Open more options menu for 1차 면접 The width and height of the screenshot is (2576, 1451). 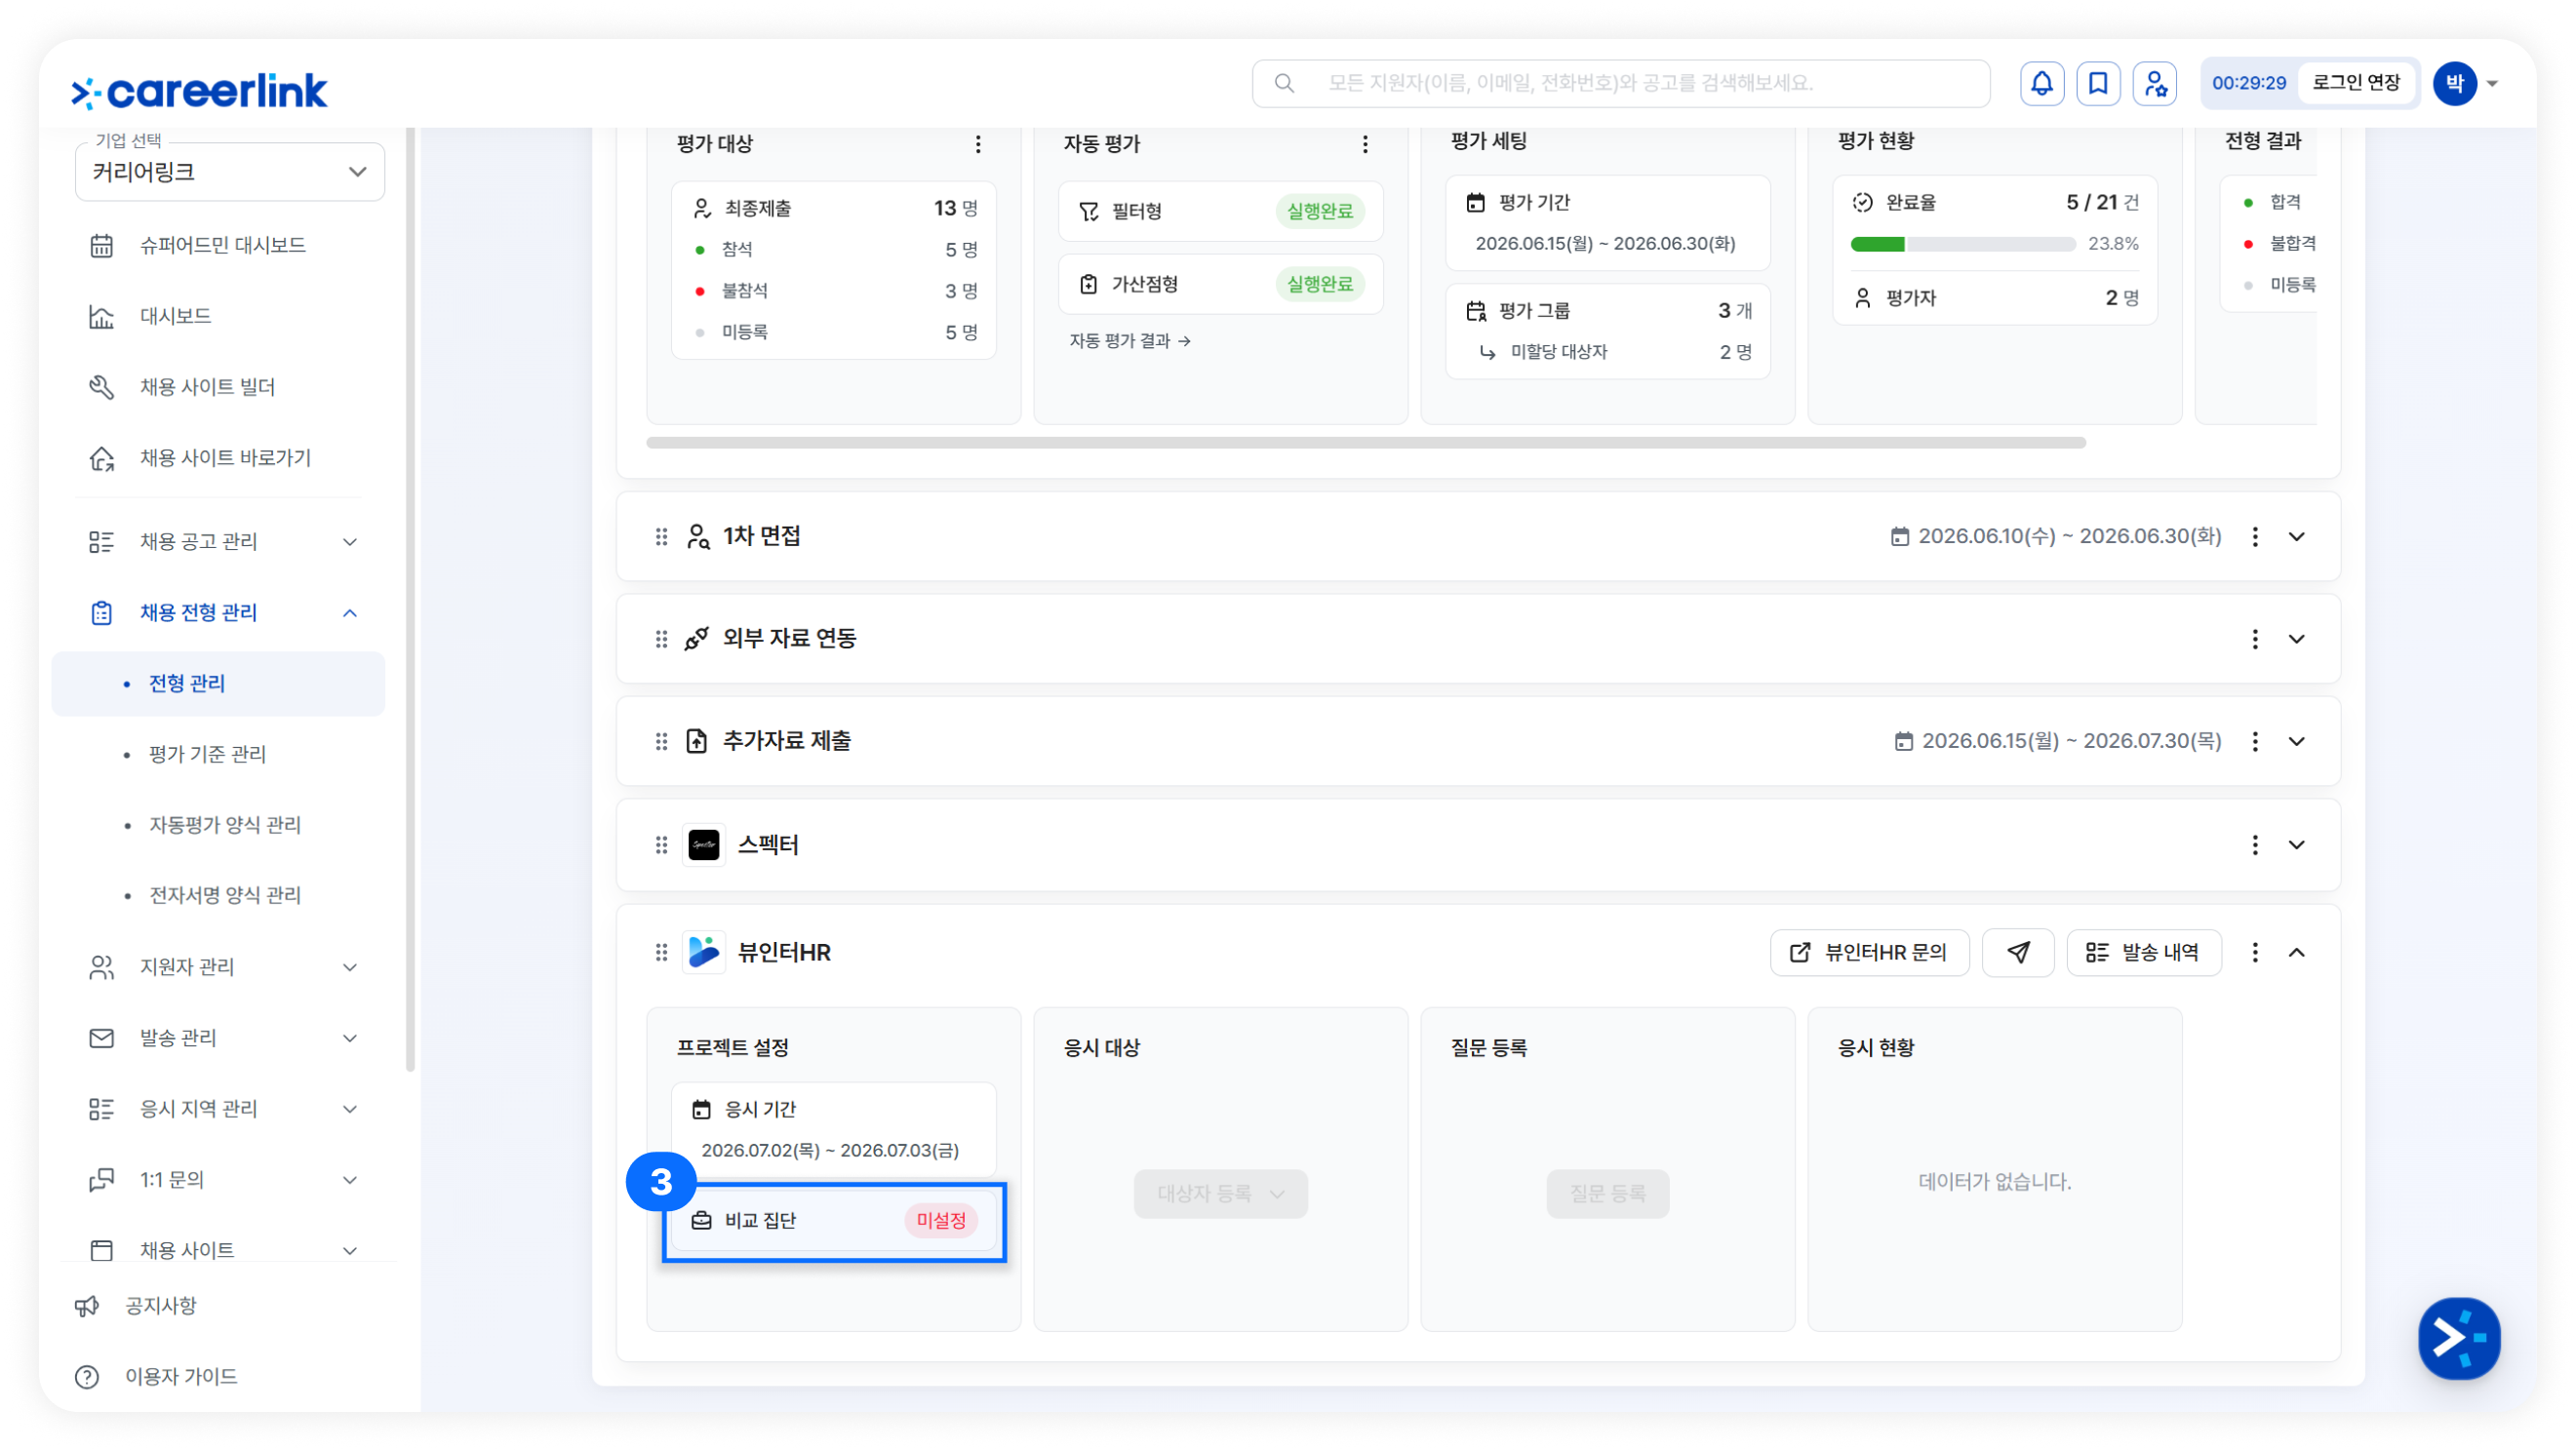[2255, 537]
